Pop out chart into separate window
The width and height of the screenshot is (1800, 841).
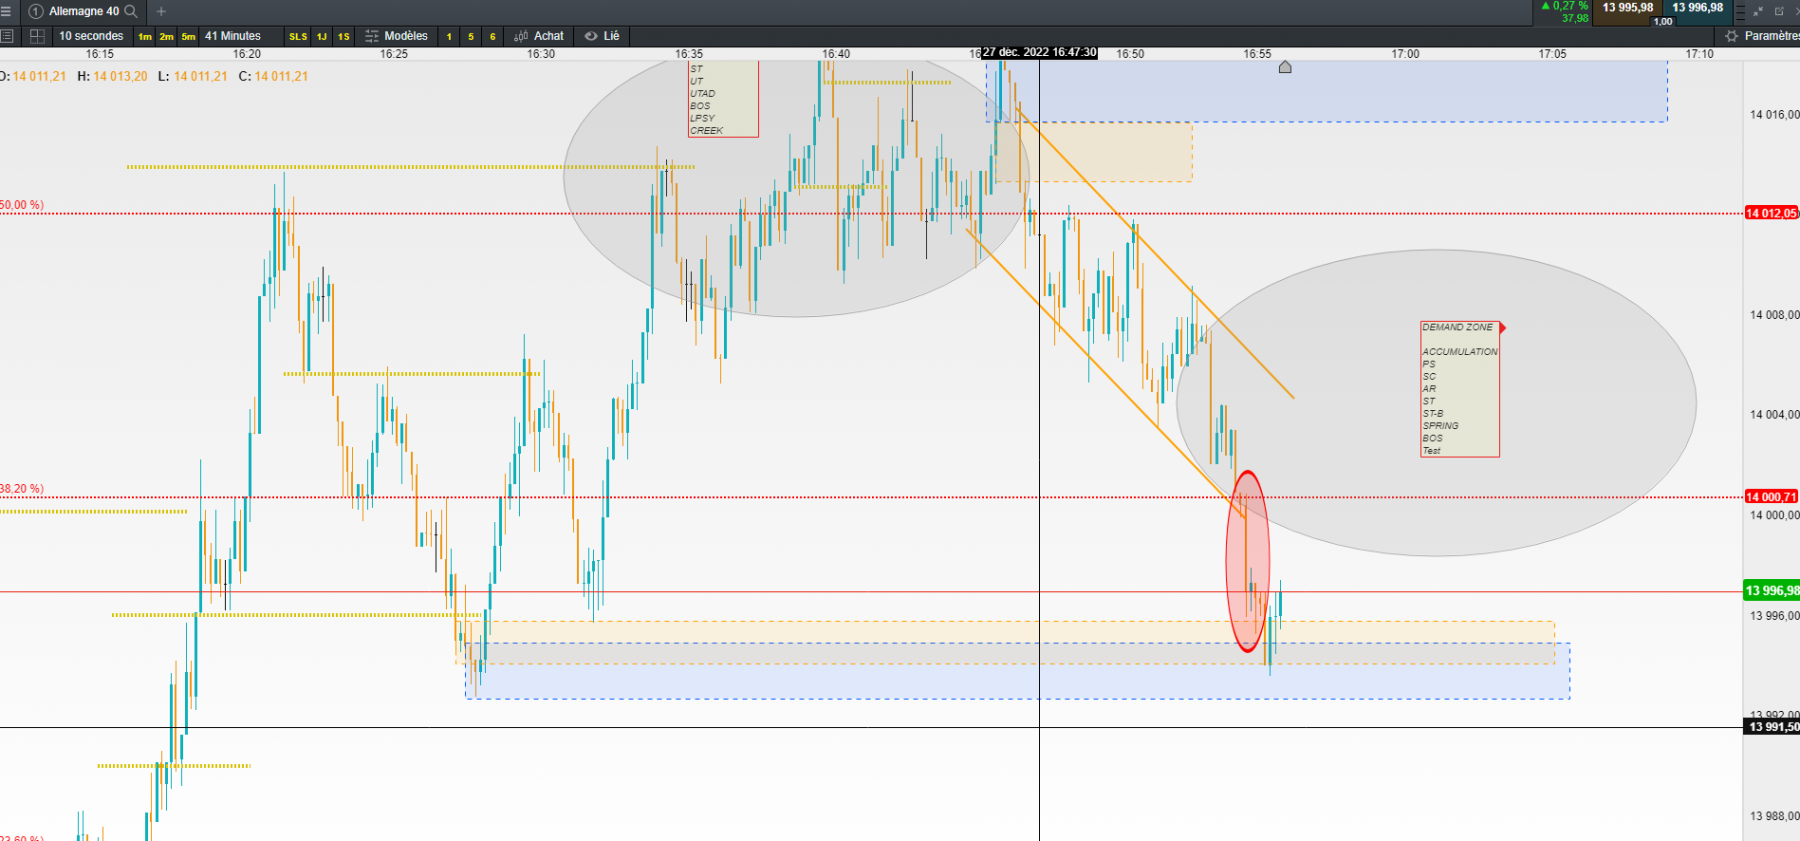1779,11
